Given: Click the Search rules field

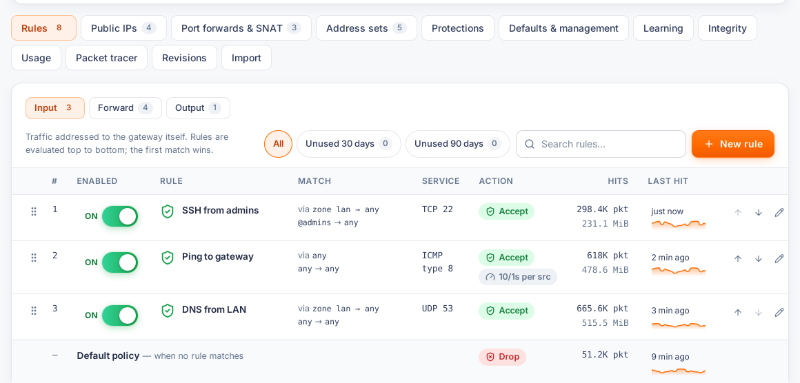Looking at the screenshot, I should coord(601,144).
